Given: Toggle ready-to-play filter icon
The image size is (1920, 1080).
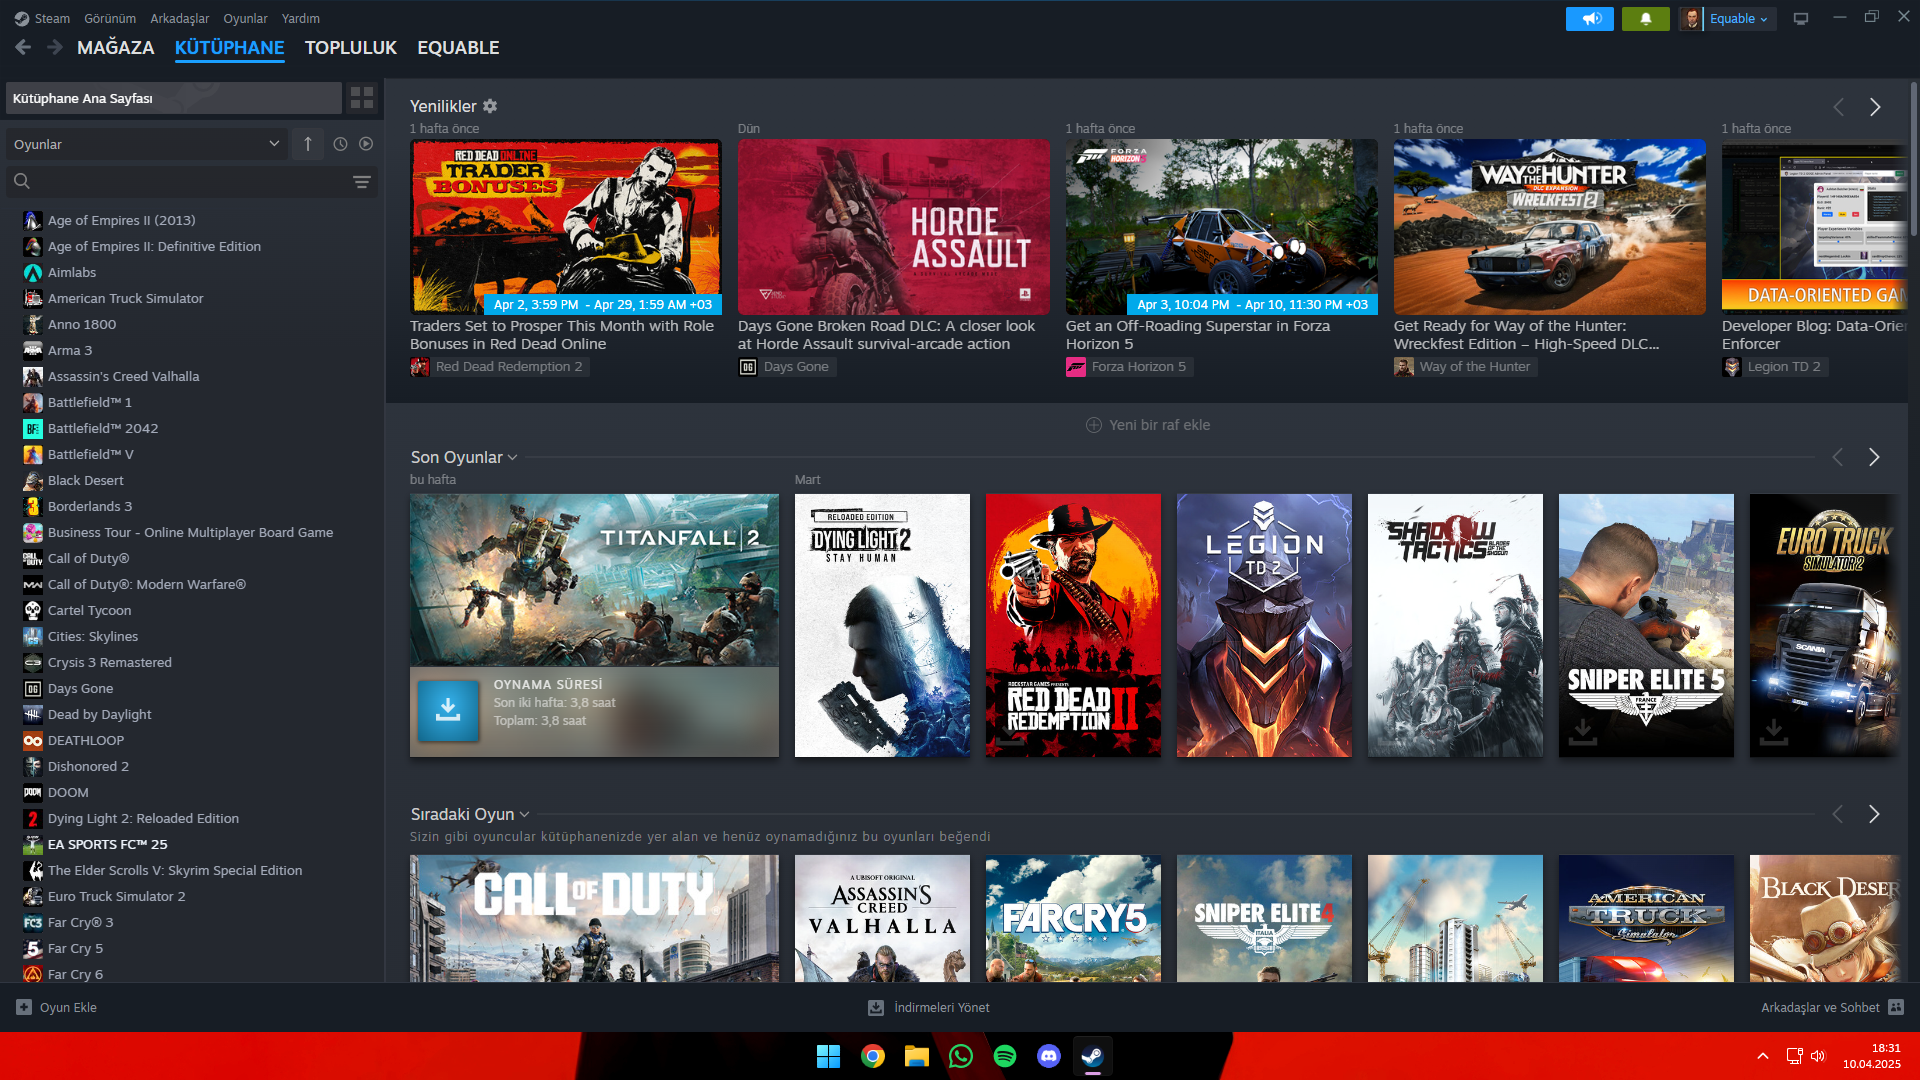Looking at the screenshot, I should pyautogui.click(x=366, y=144).
